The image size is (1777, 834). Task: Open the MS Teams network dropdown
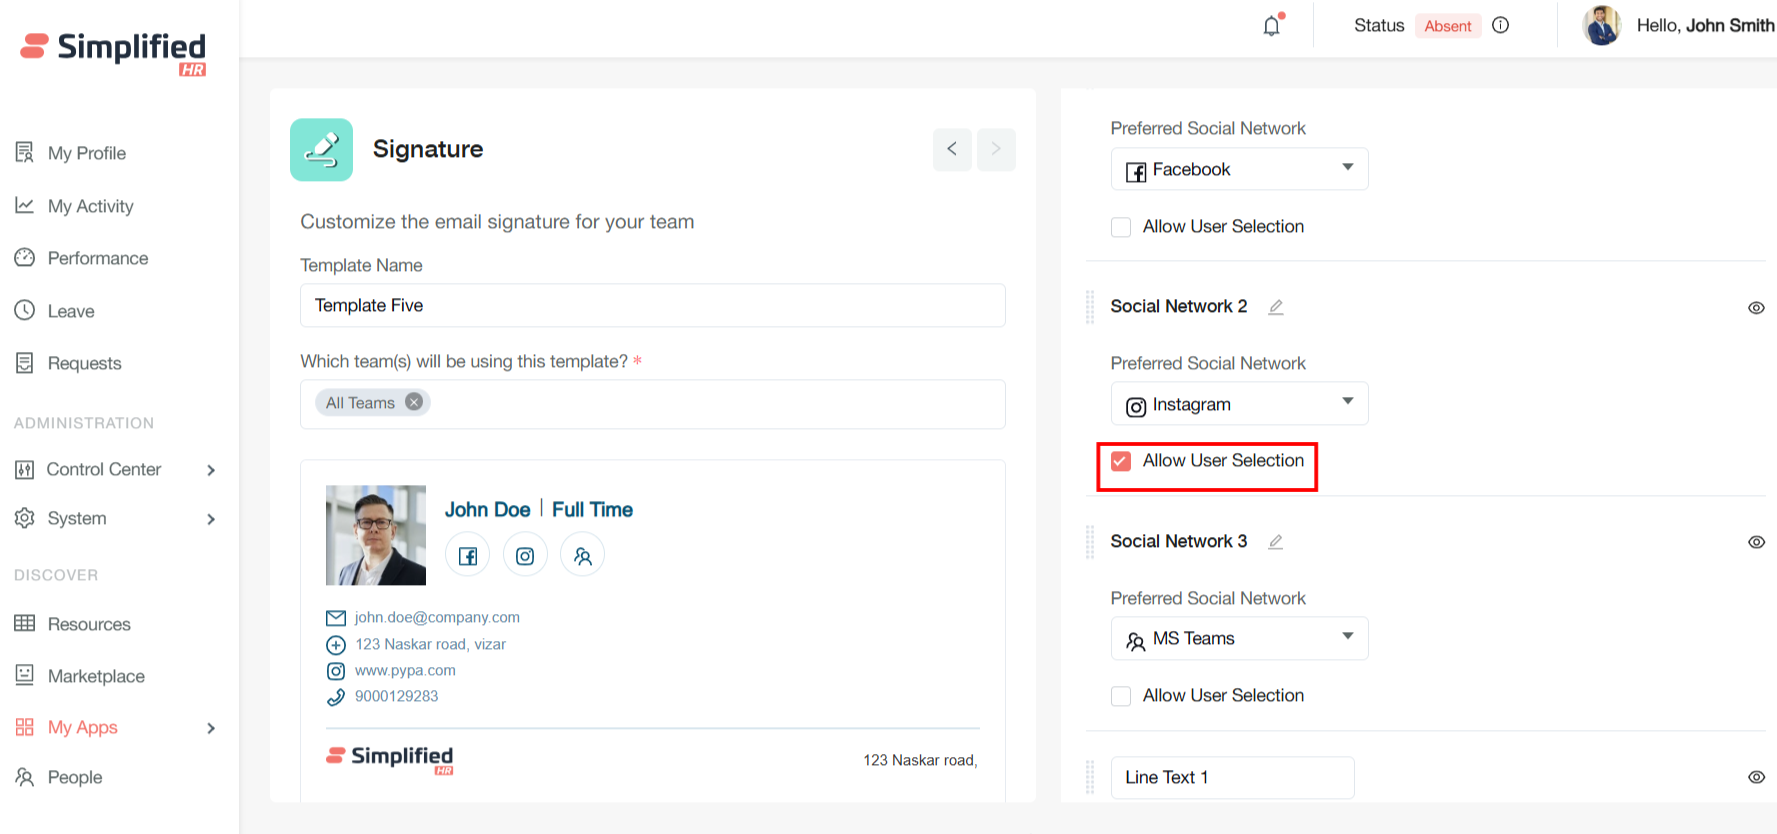[1238, 639]
